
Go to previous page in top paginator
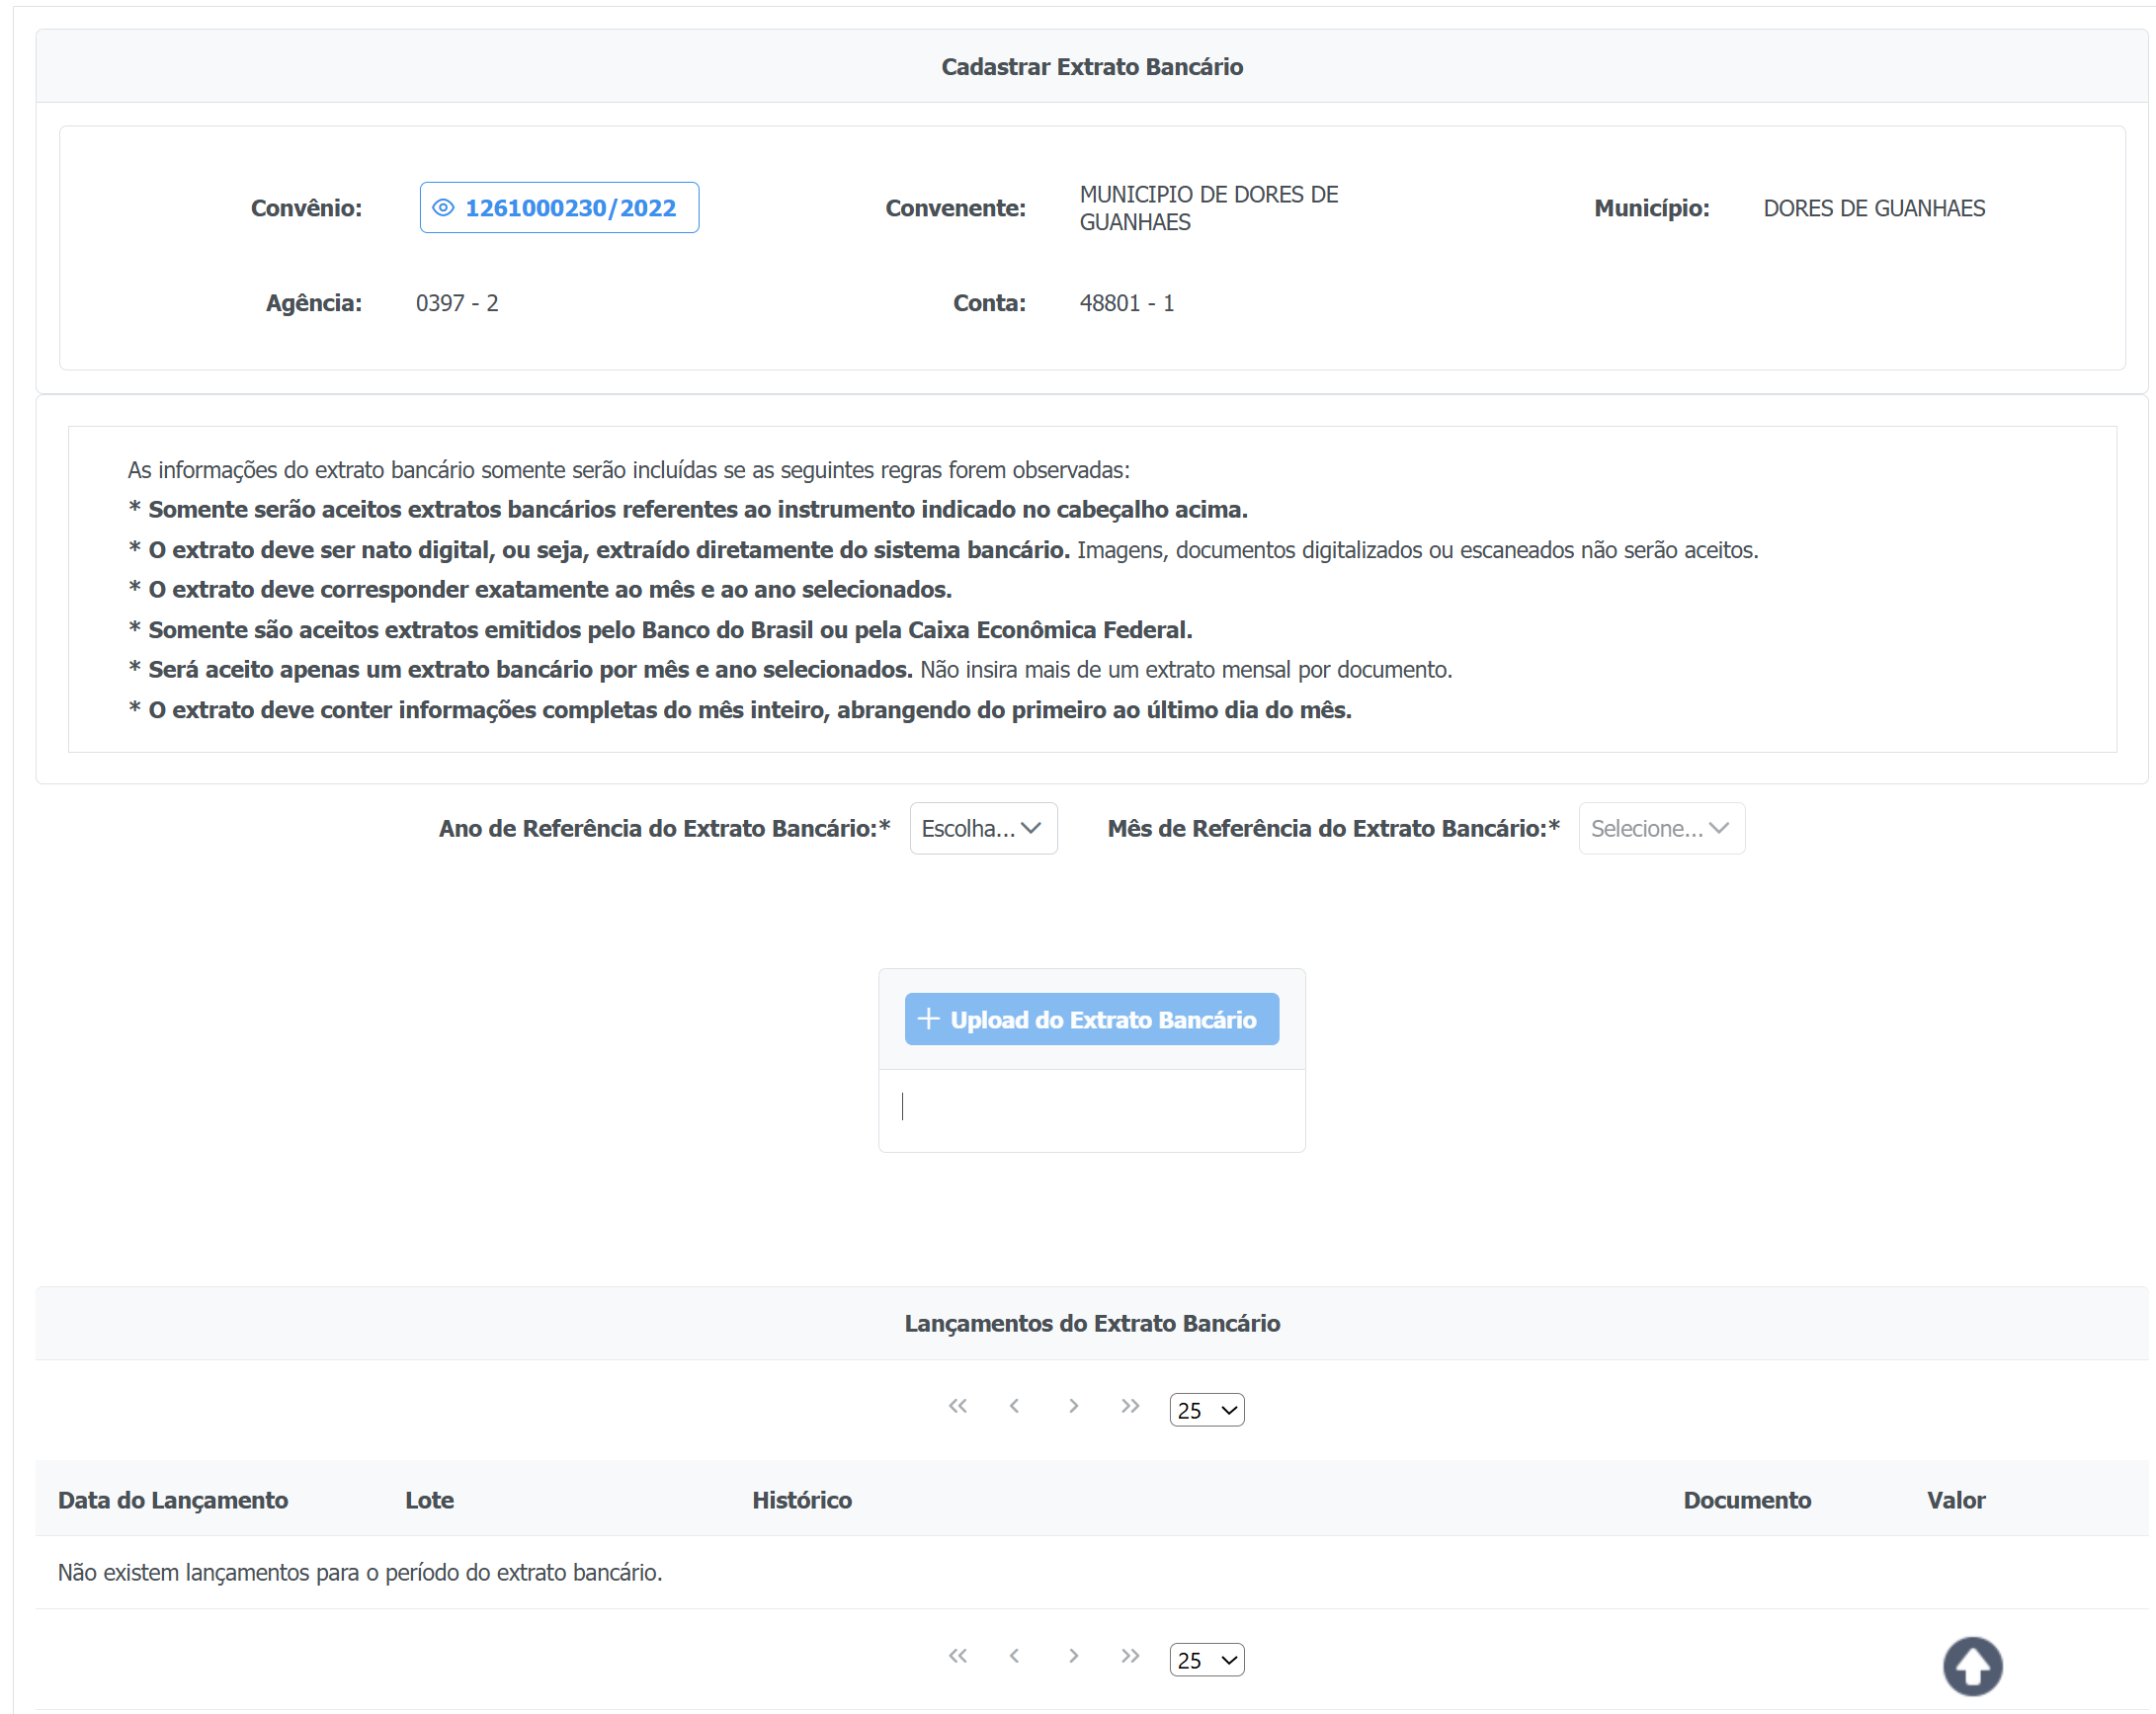point(1014,1406)
